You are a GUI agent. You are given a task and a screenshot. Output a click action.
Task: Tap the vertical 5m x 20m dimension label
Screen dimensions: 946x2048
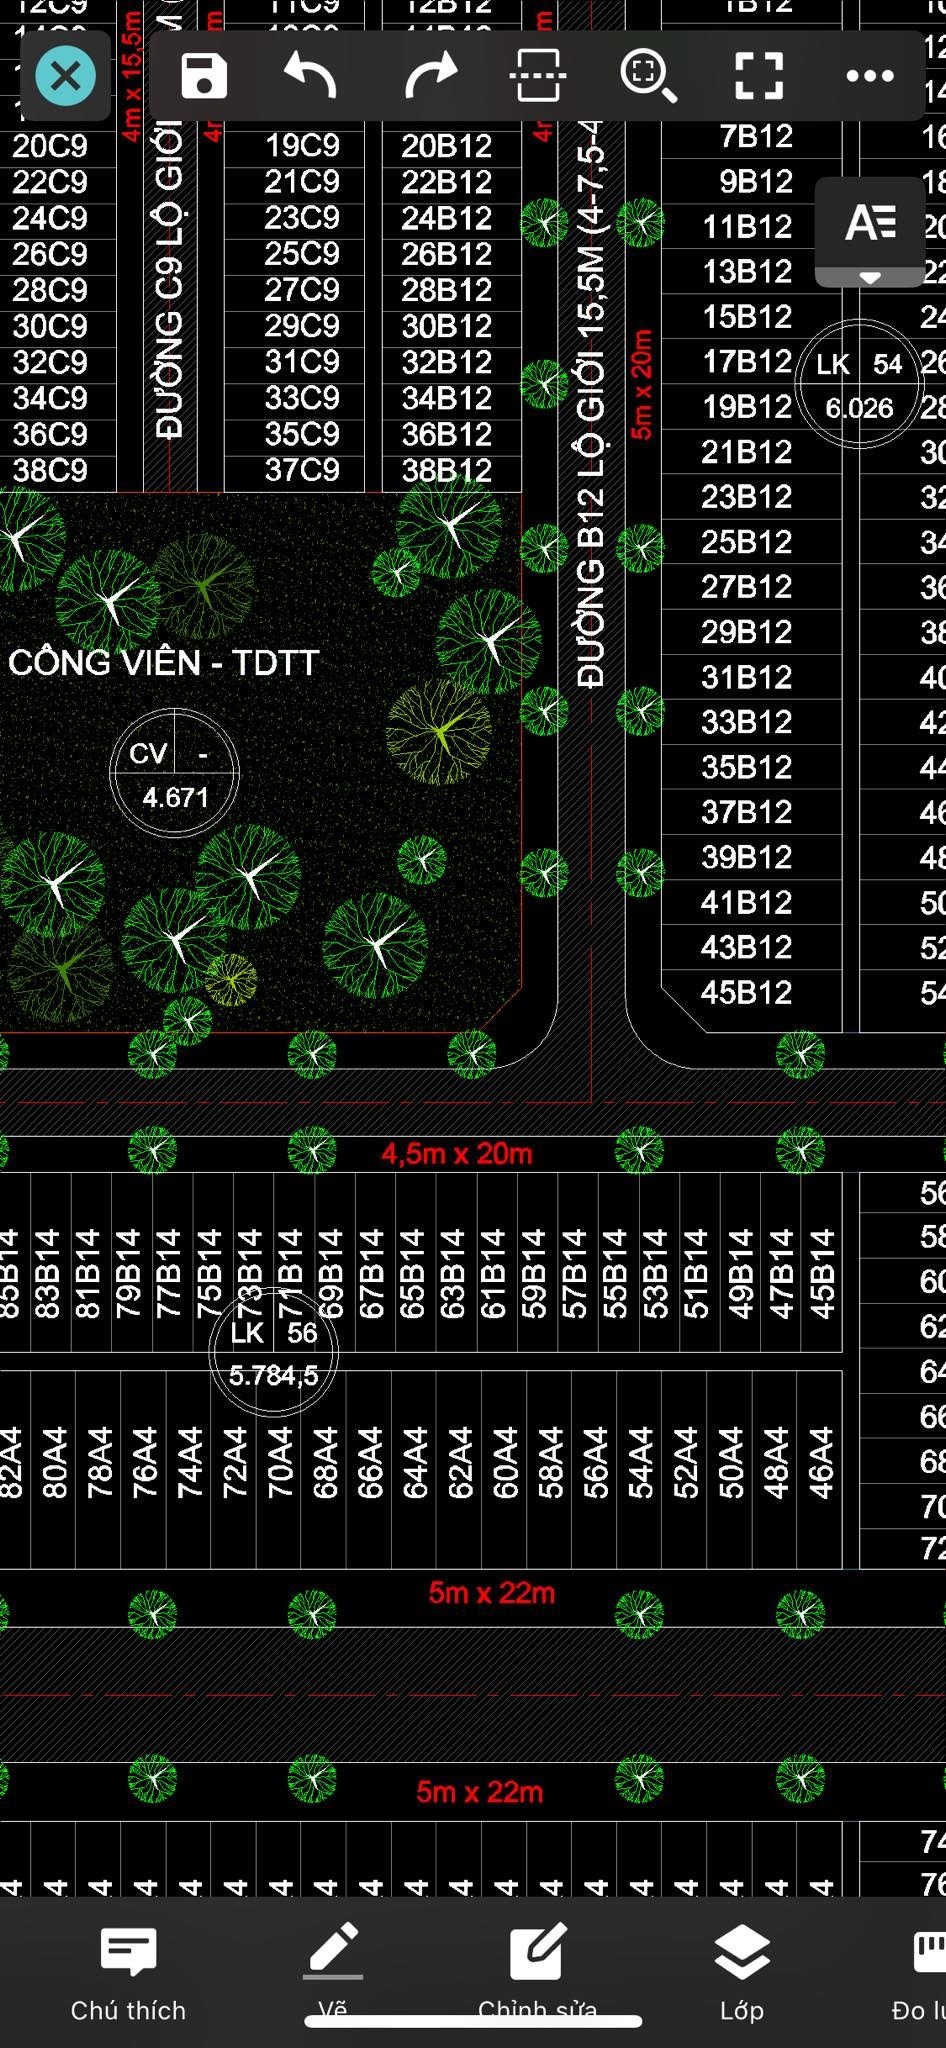pyautogui.click(x=642, y=385)
